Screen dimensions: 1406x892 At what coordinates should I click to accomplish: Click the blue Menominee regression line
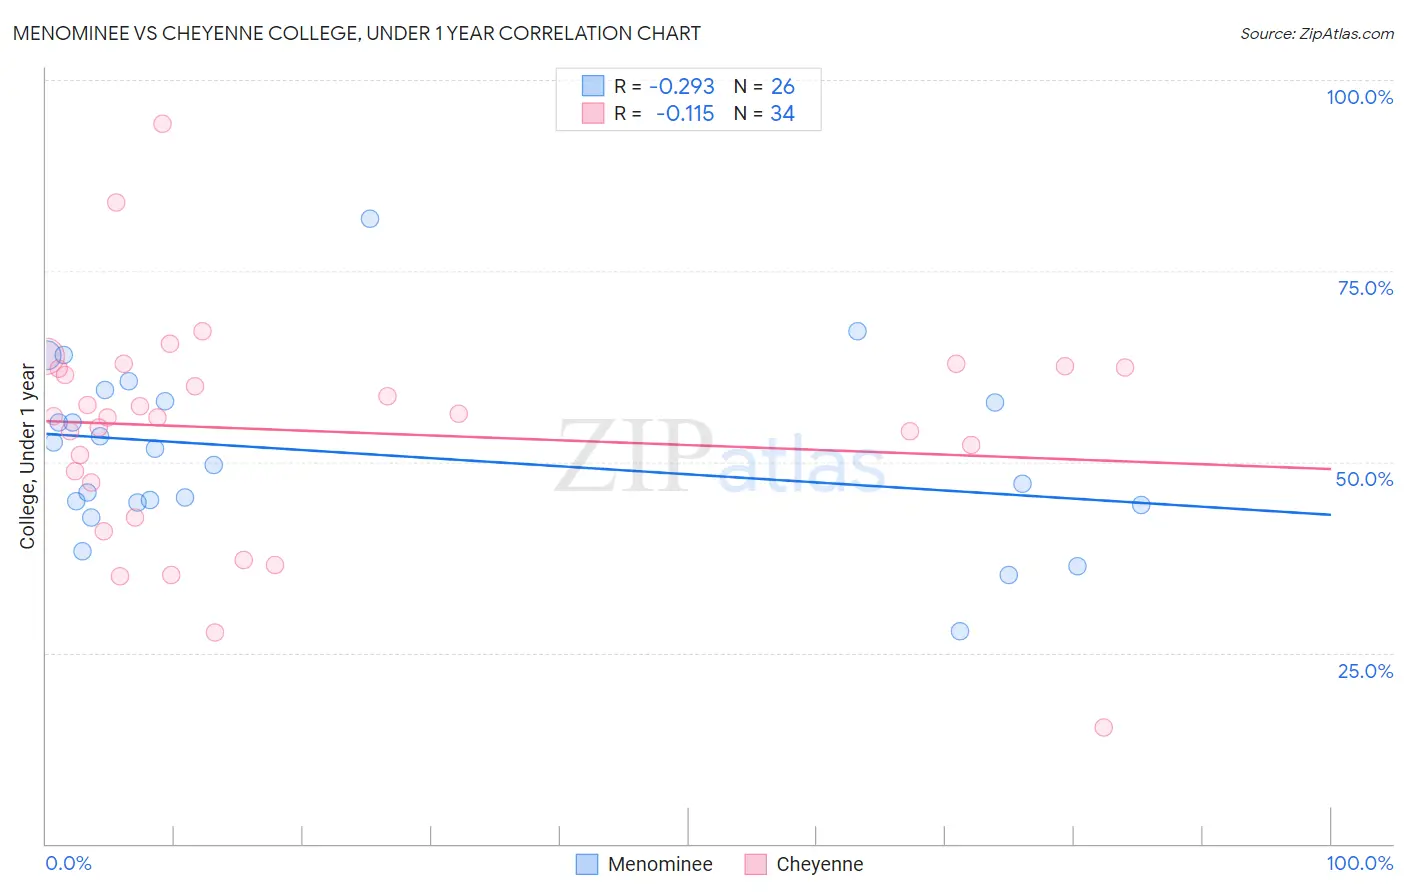pyautogui.click(x=688, y=474)
